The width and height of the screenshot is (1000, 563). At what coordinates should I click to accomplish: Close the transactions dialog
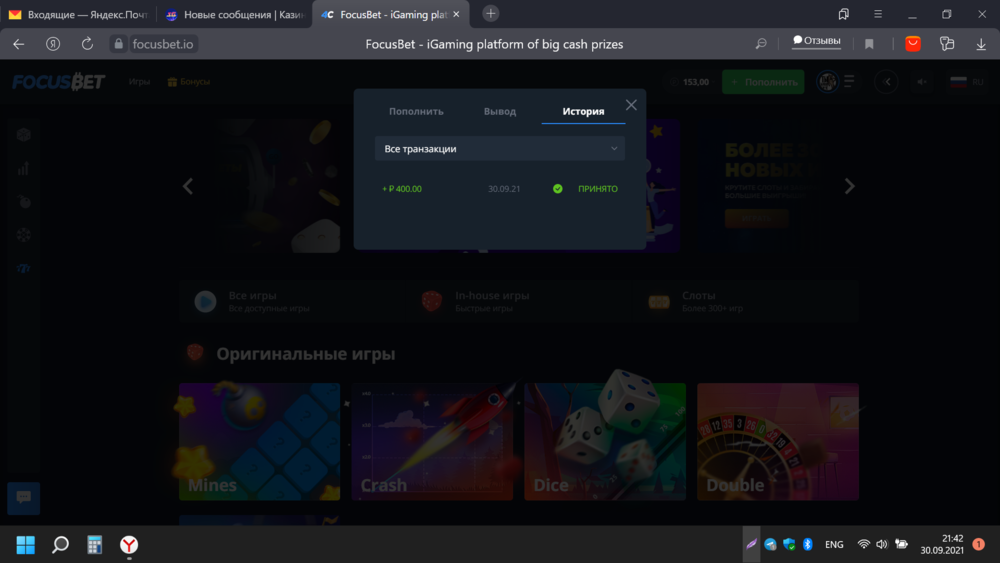pos(631,105)
